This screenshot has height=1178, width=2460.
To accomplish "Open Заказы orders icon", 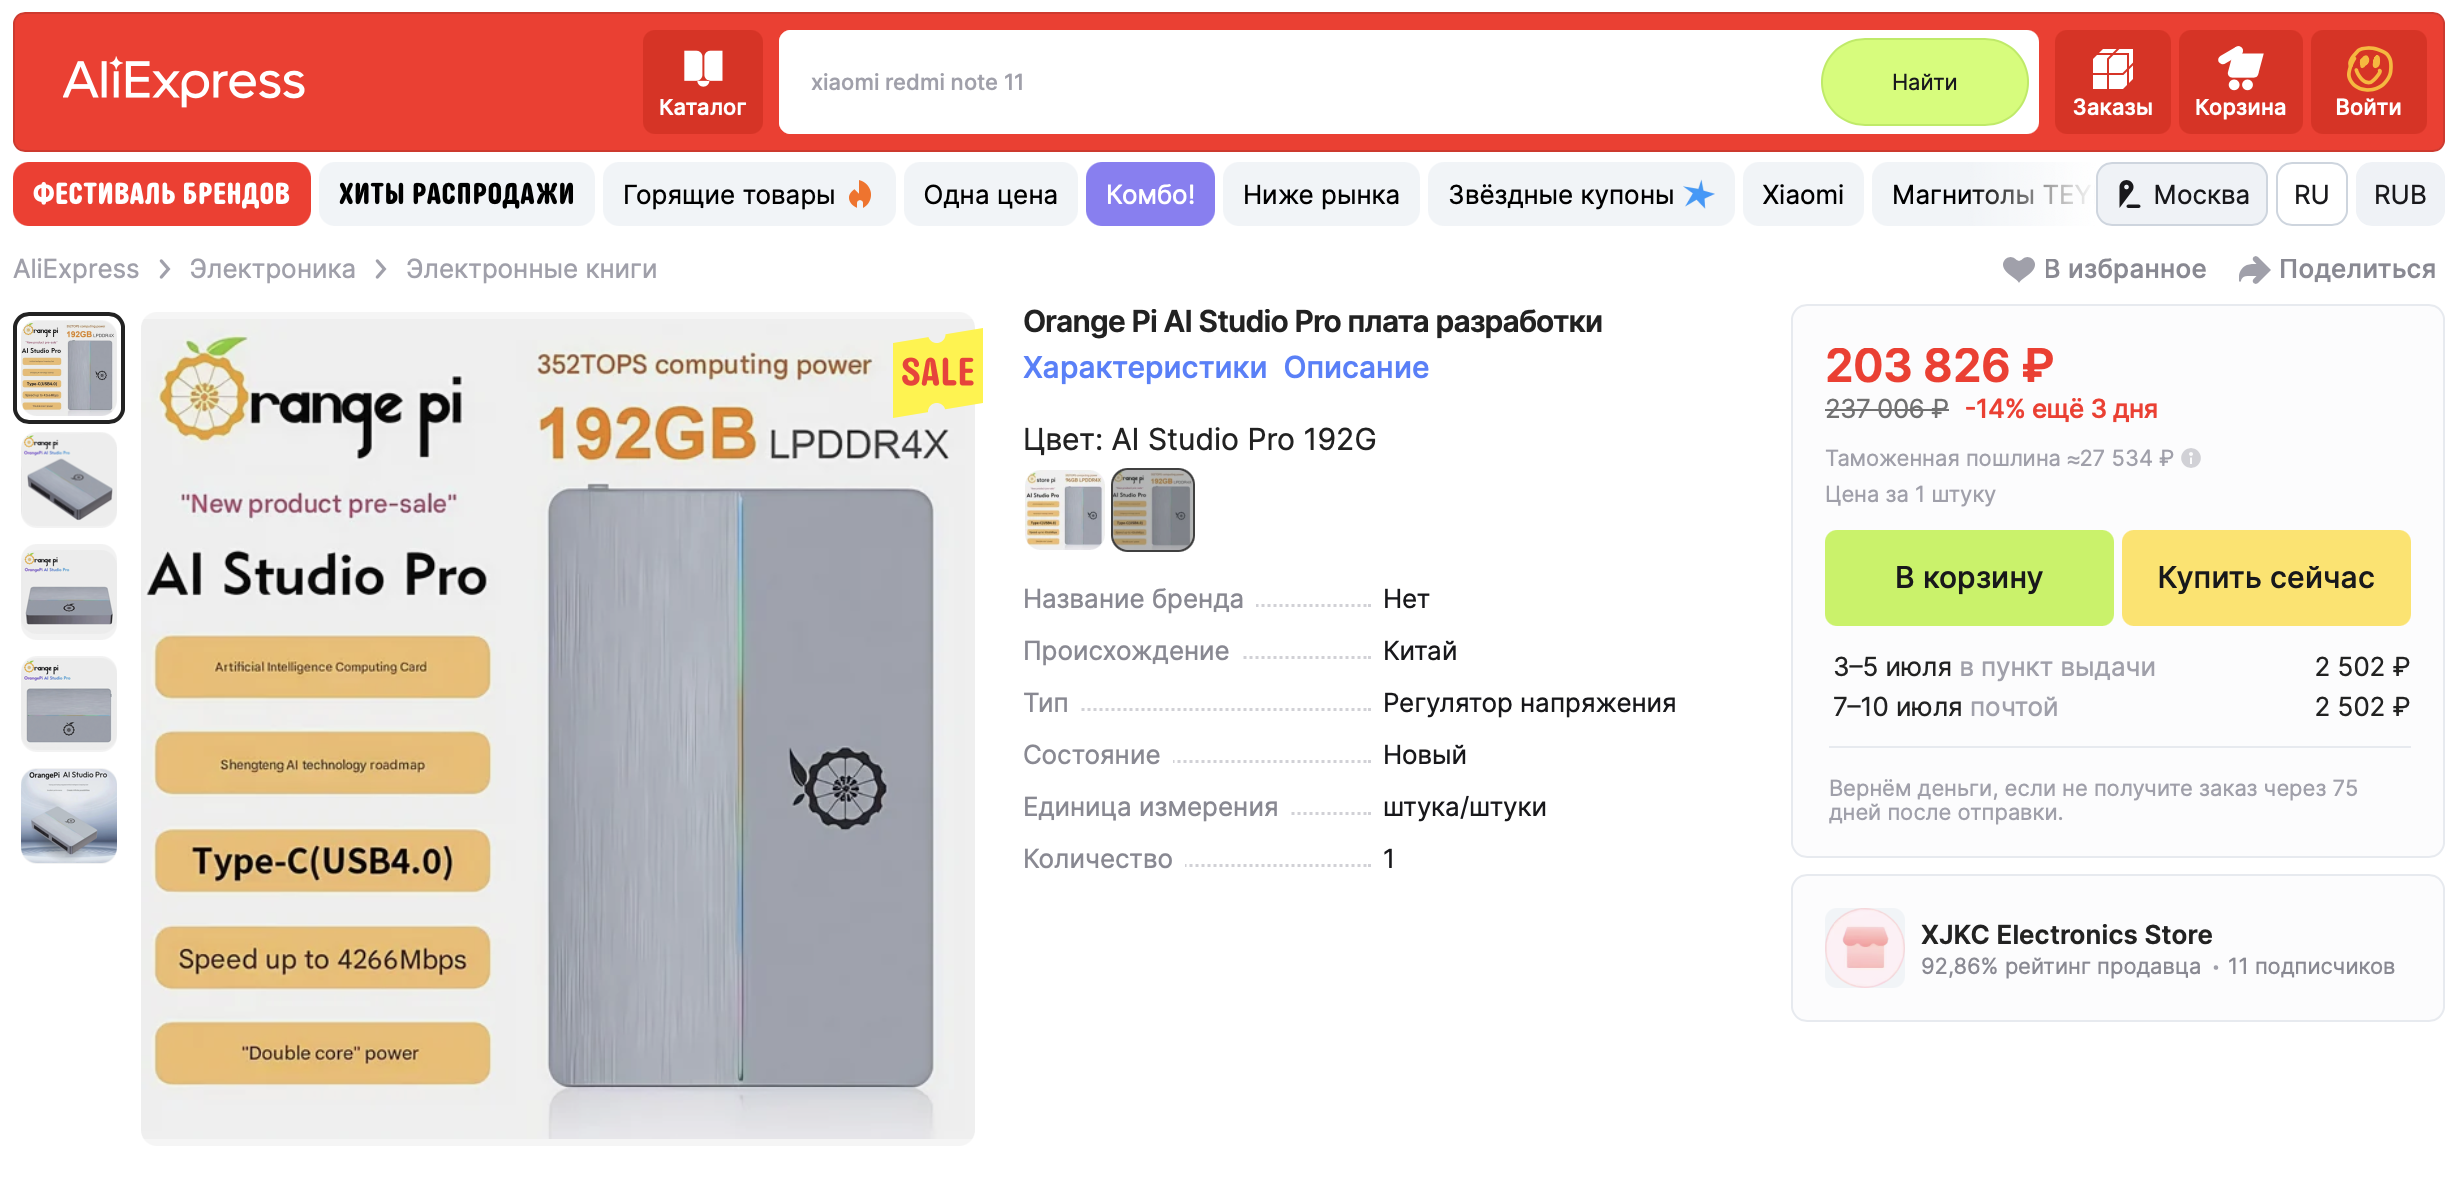I will click(x=2112, y=82).
